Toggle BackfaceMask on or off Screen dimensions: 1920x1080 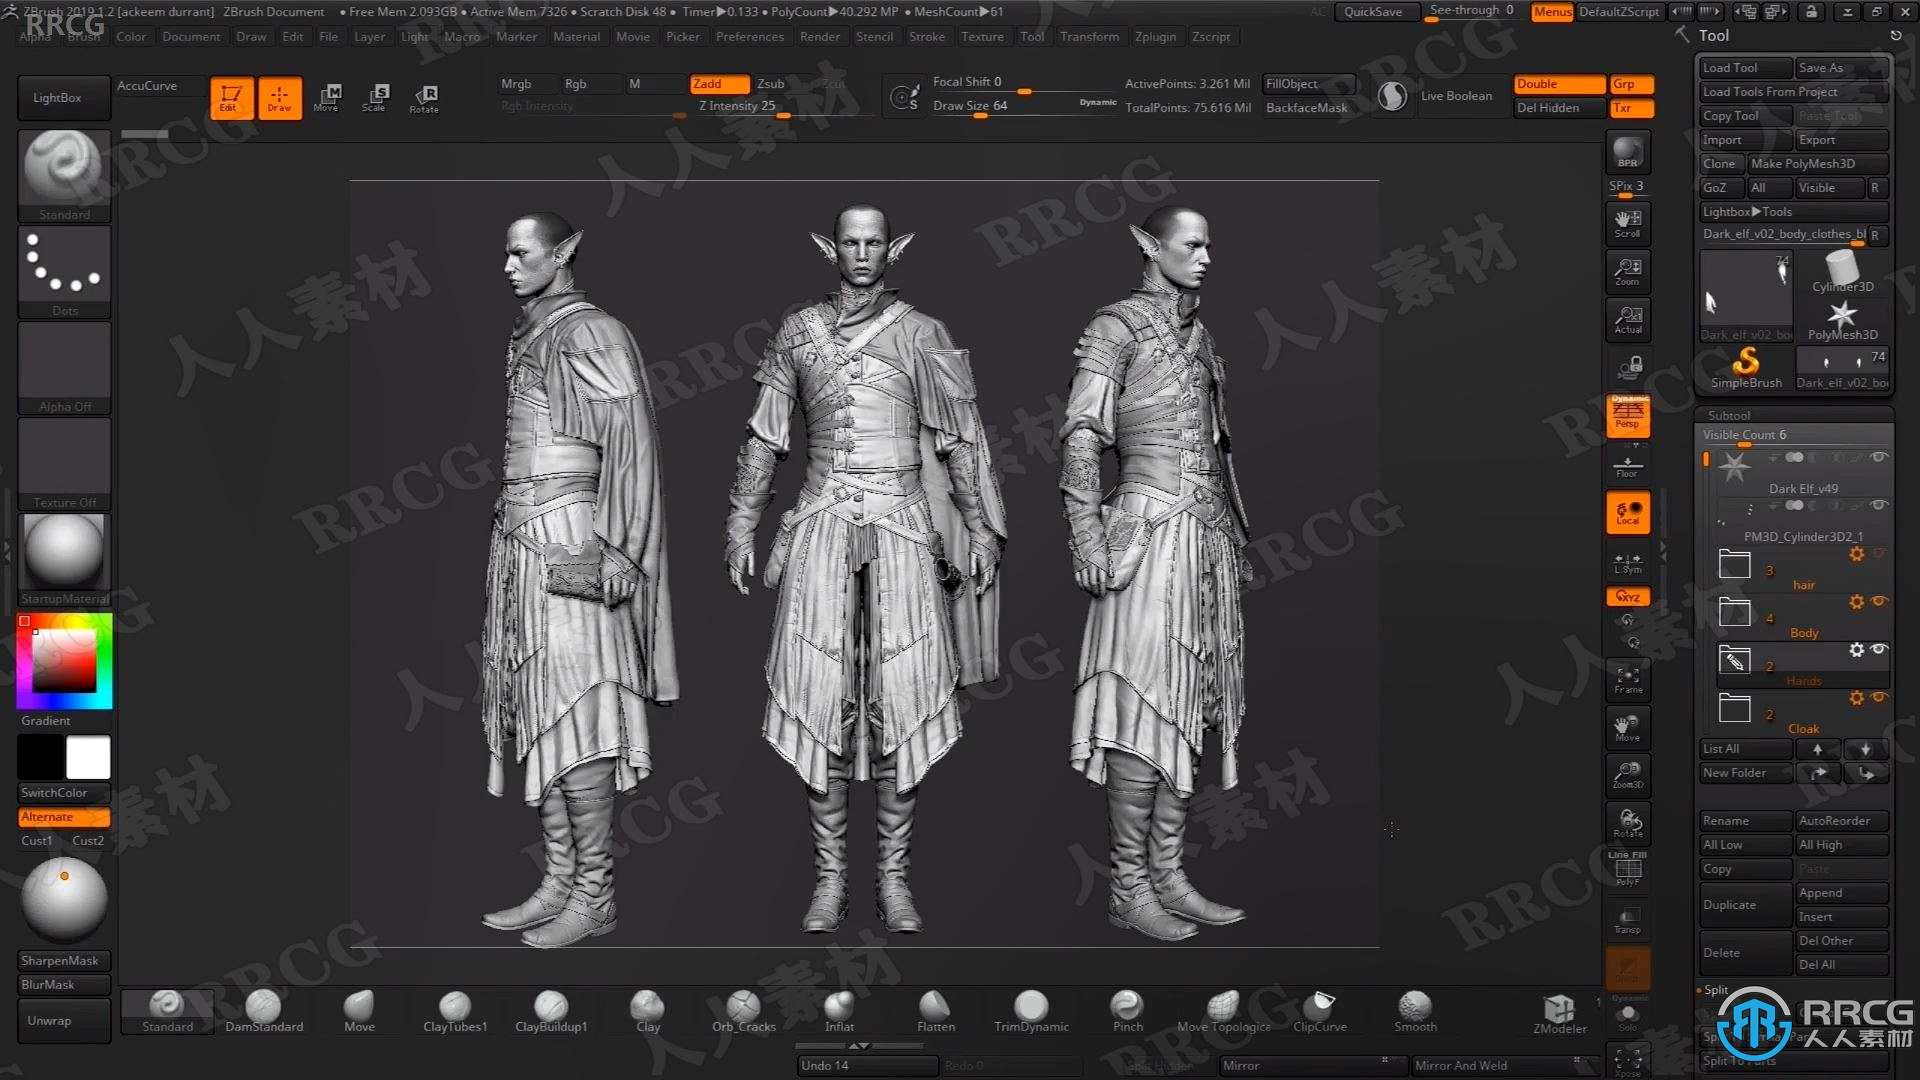(x=1303, y=108)
